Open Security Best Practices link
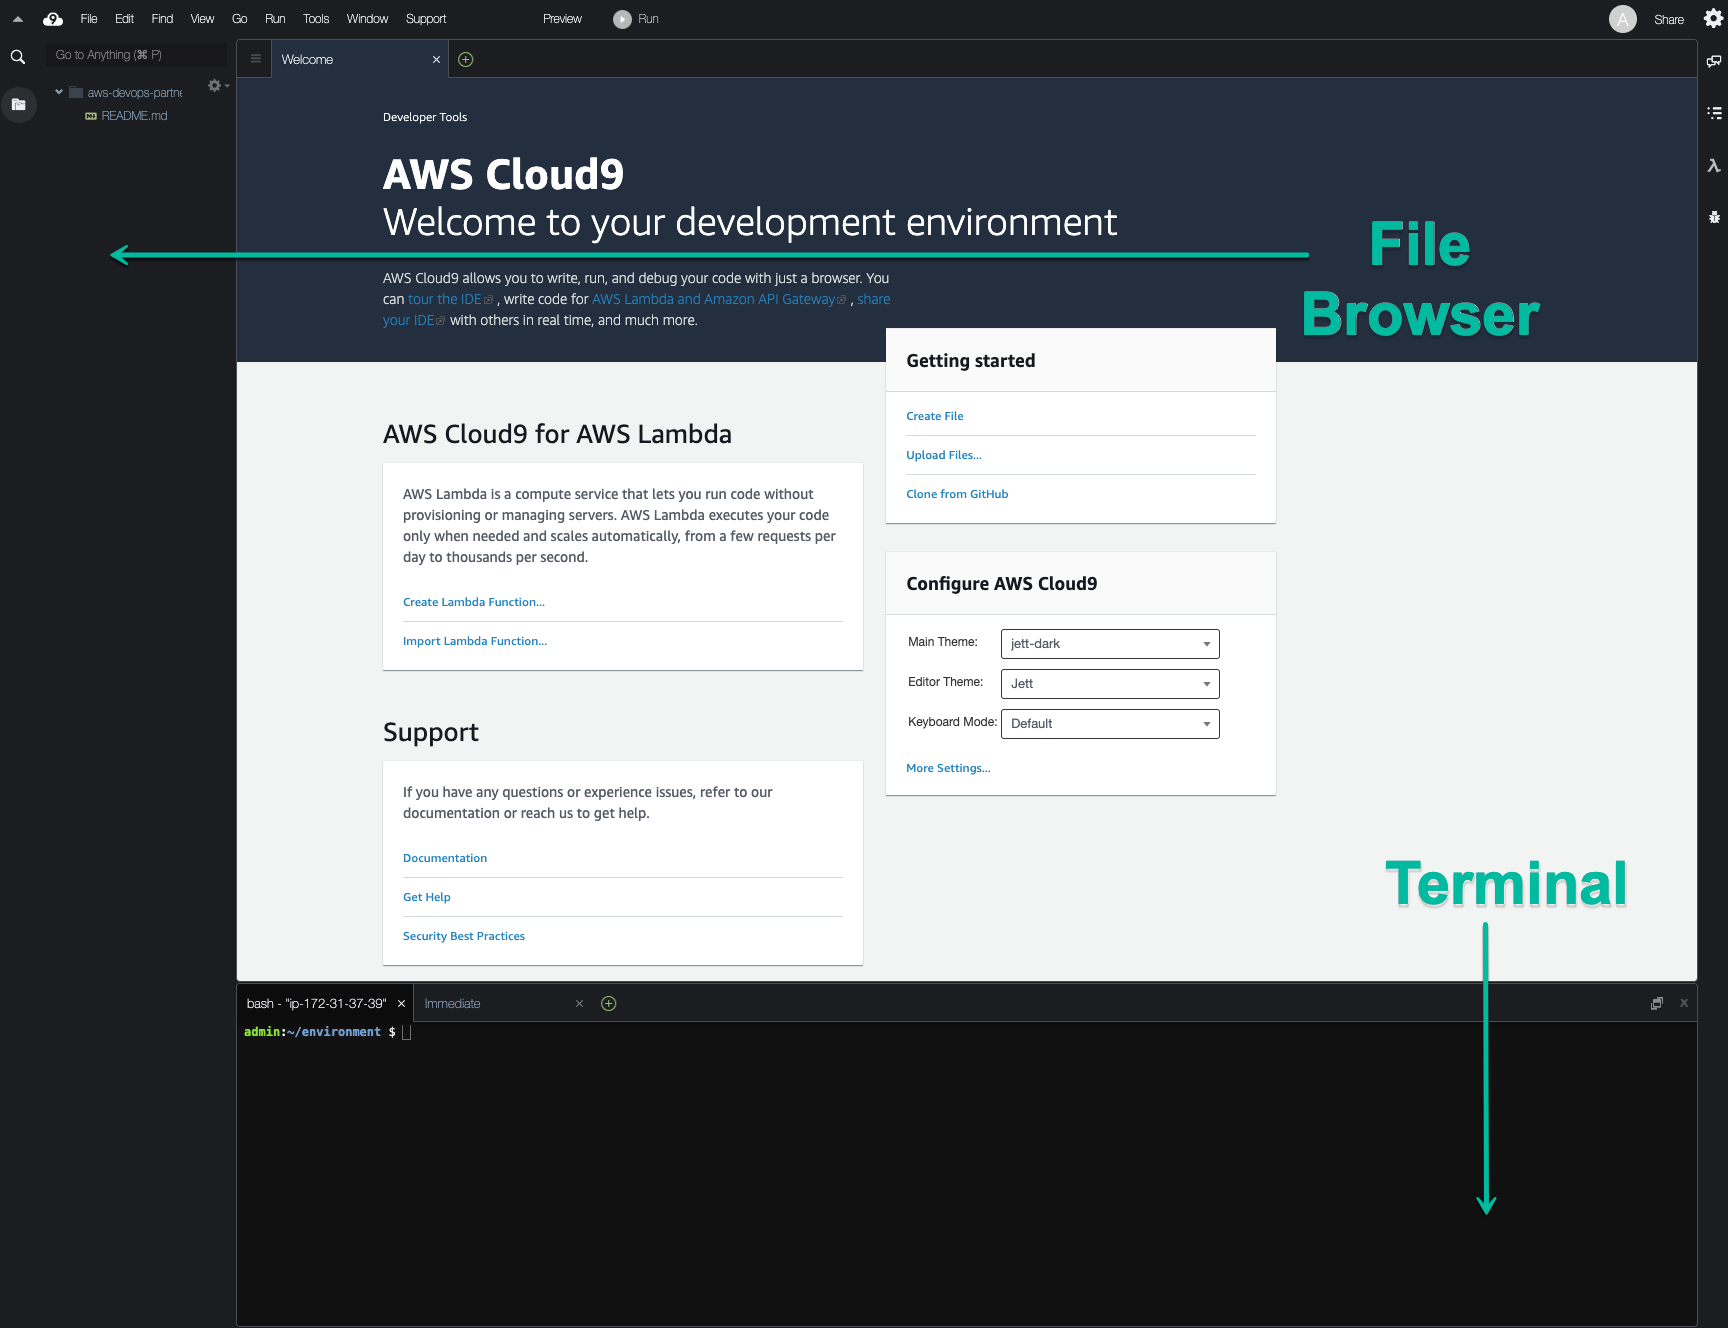The image size is (1728, 1328). click(x=463, y=936)
